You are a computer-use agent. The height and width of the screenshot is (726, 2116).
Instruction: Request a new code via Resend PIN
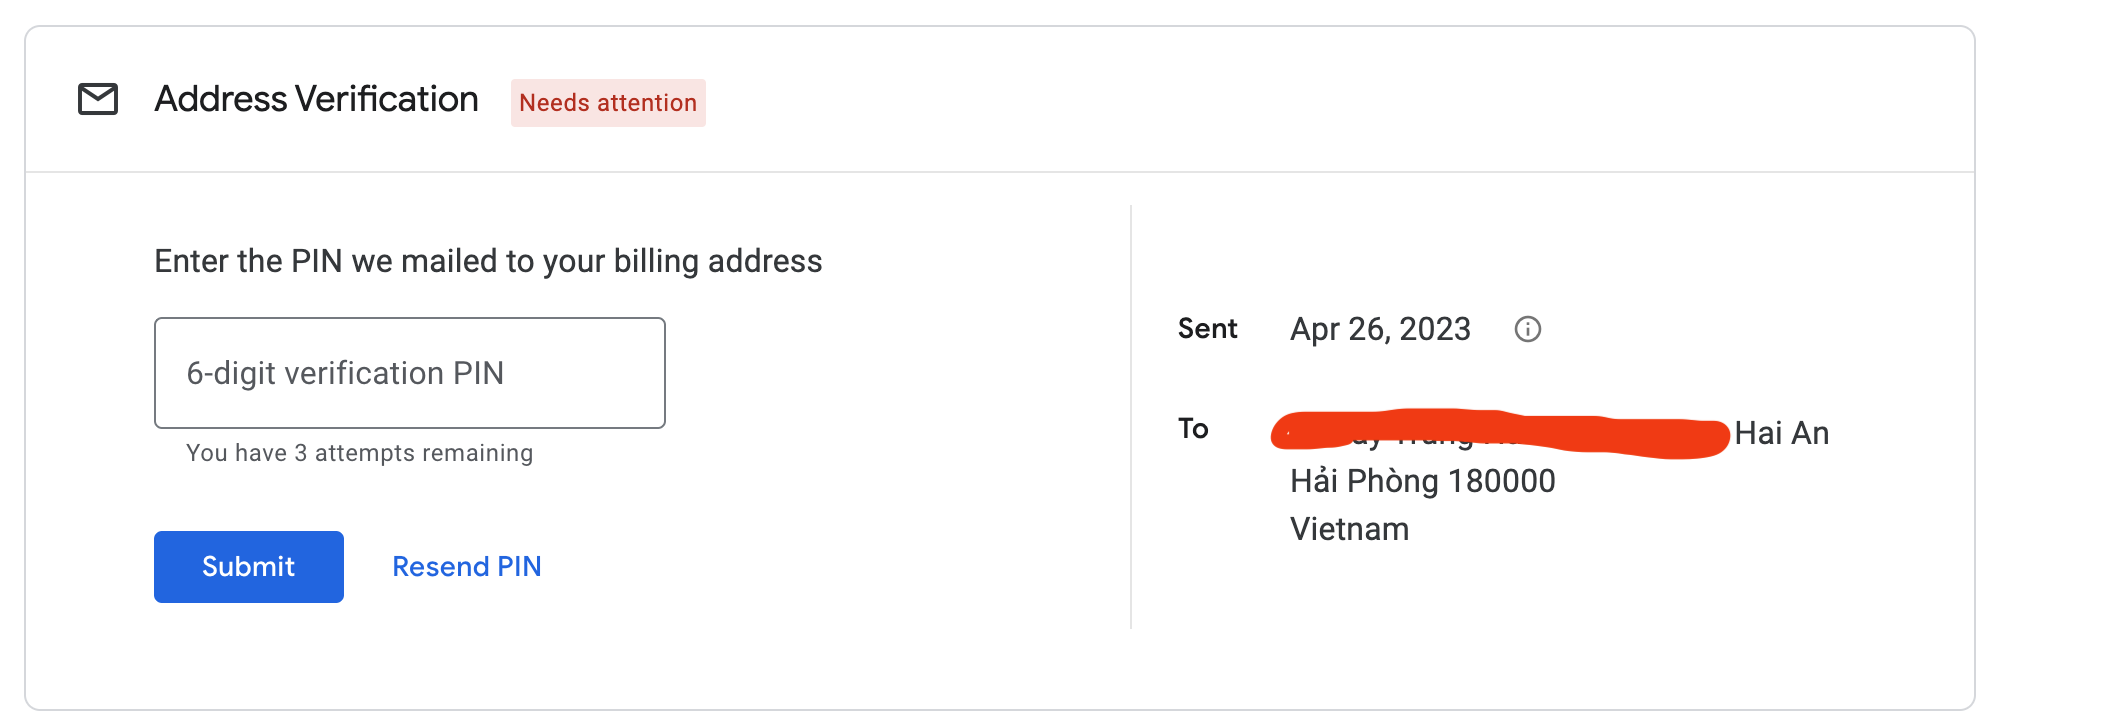point(466,567)
